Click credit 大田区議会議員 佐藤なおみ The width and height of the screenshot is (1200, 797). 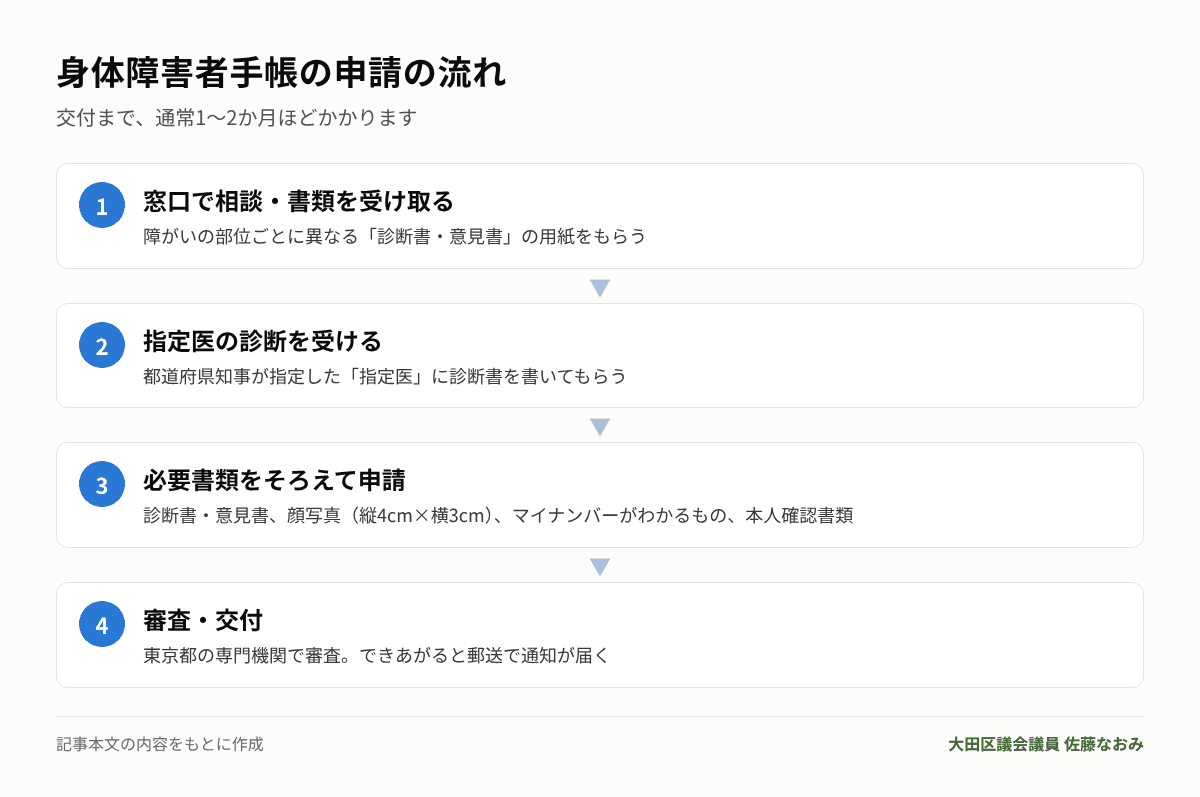(1046, 744)
